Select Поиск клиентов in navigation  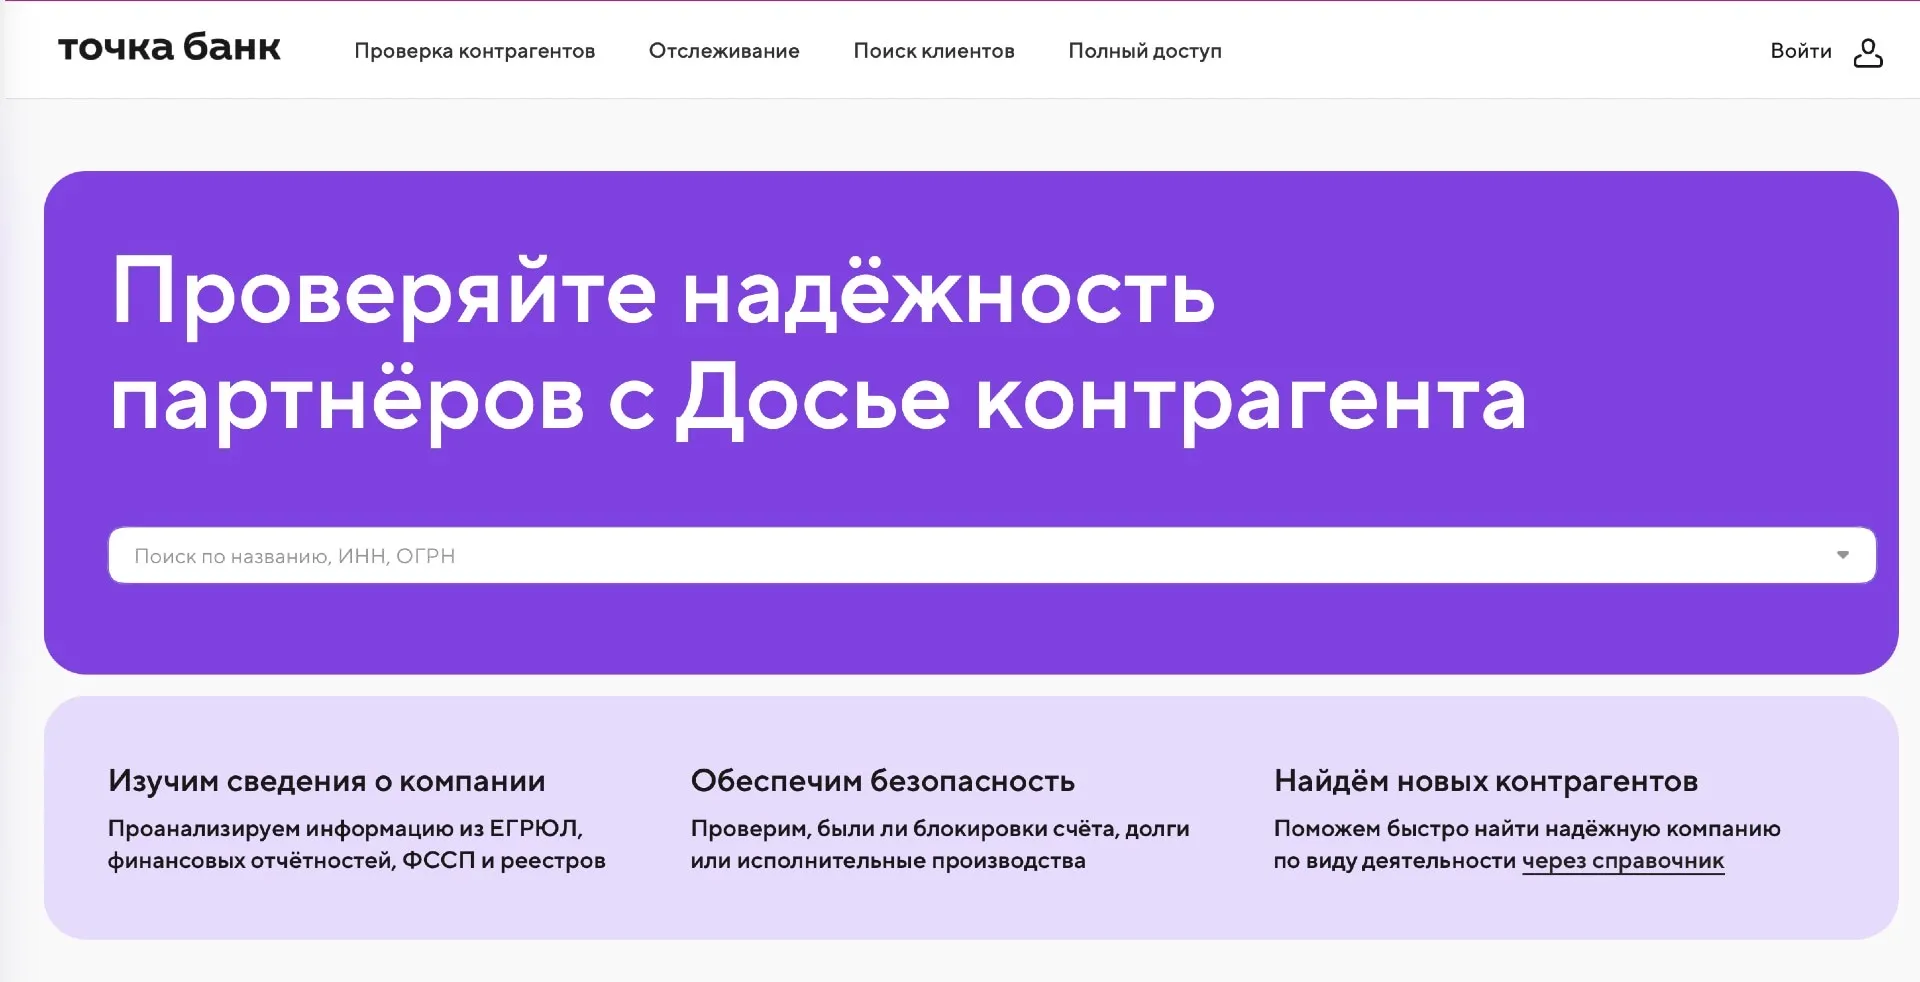[933, 51]
